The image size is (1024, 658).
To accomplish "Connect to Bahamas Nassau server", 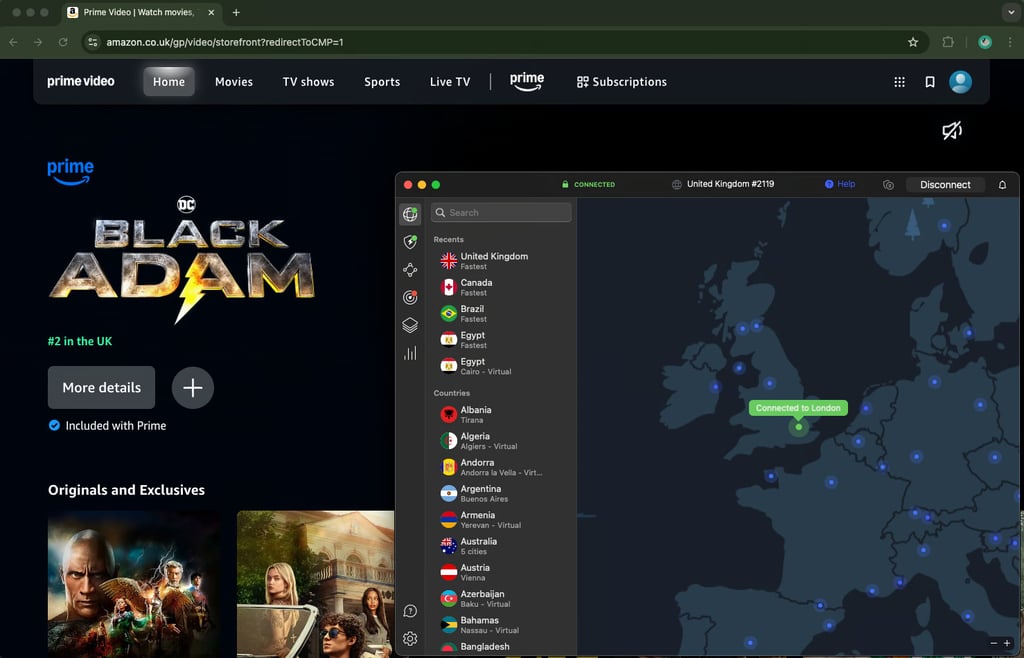I will coord(500,625).
